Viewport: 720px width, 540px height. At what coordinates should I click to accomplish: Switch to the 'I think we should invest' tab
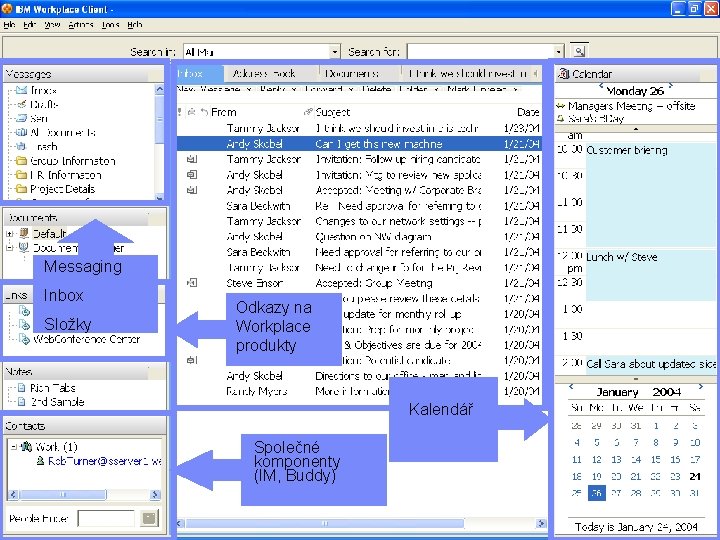point(467,73)
